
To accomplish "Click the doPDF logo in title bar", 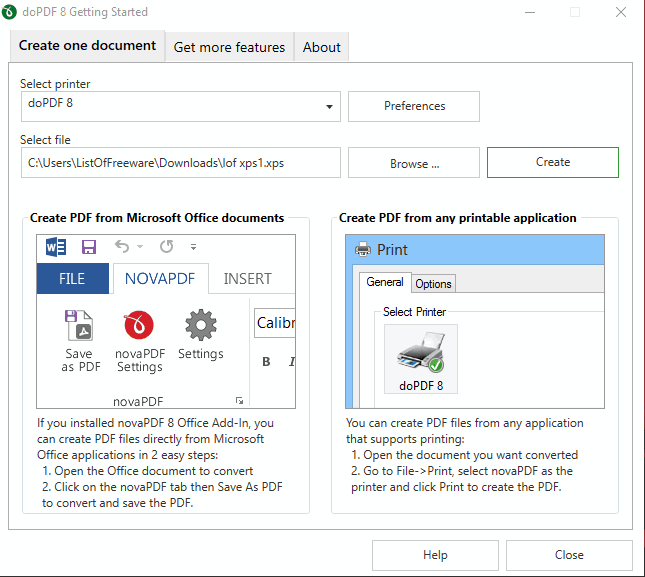I will point(9,12).
